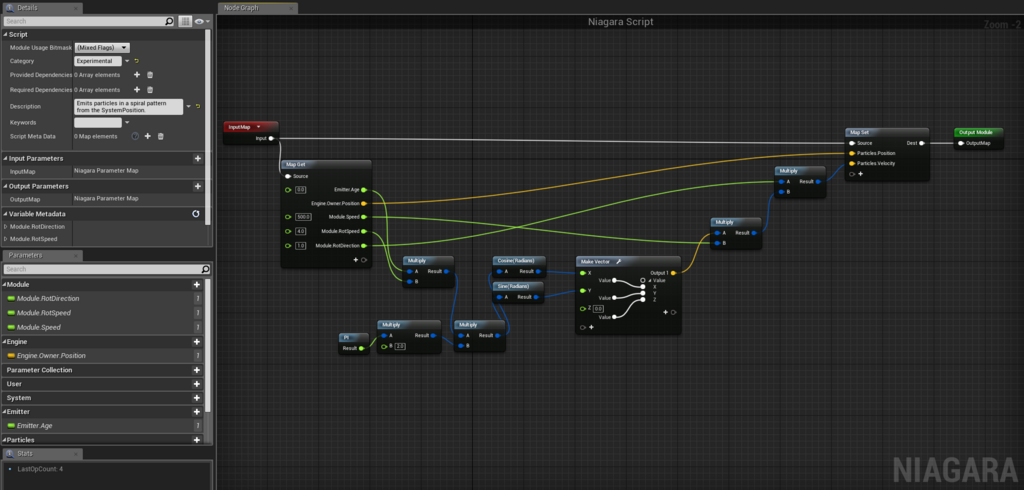Edit the Category text field Experimental
The height and width of the screenshot is (490, 1024).
(98, 61)
